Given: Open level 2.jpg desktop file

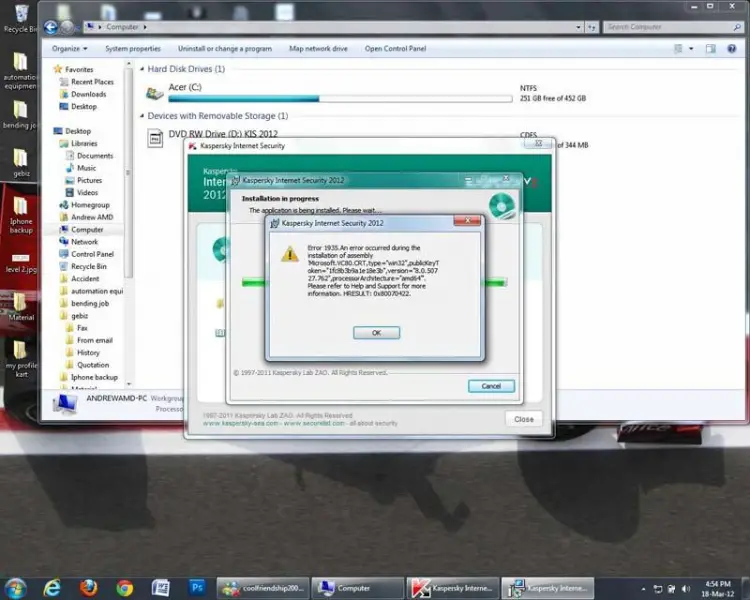Looking at the screenshot, I should [21, 263].
